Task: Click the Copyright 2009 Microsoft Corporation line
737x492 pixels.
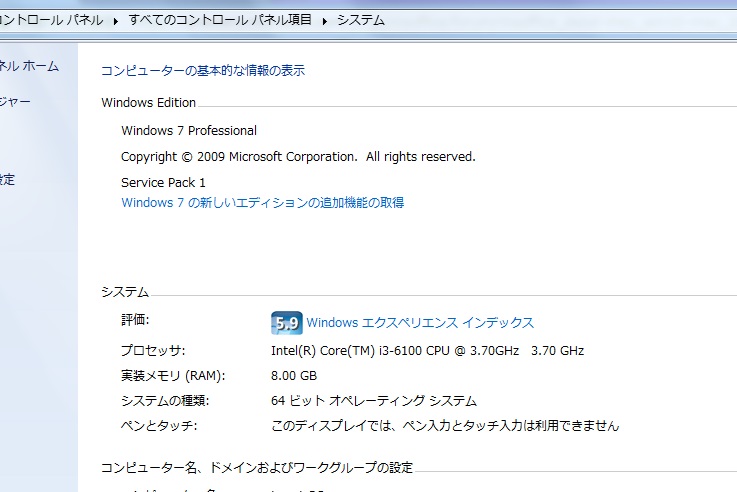Action: point(298,156)
